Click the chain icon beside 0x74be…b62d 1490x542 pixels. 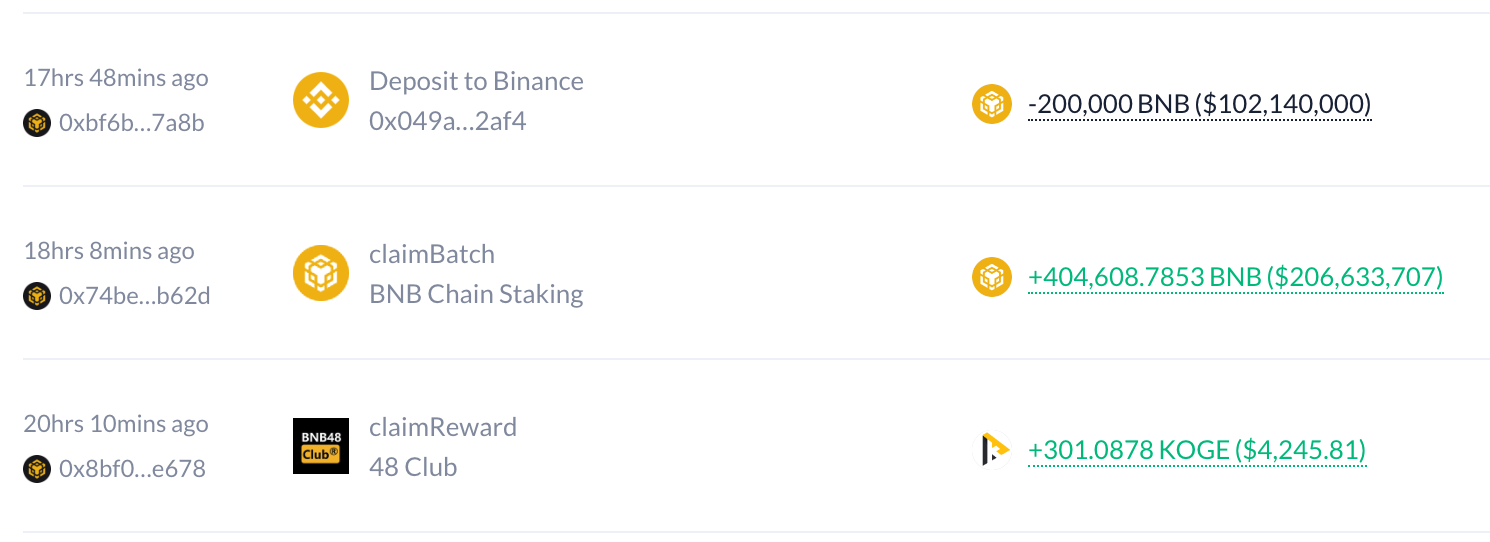click(x=37, y=296)
